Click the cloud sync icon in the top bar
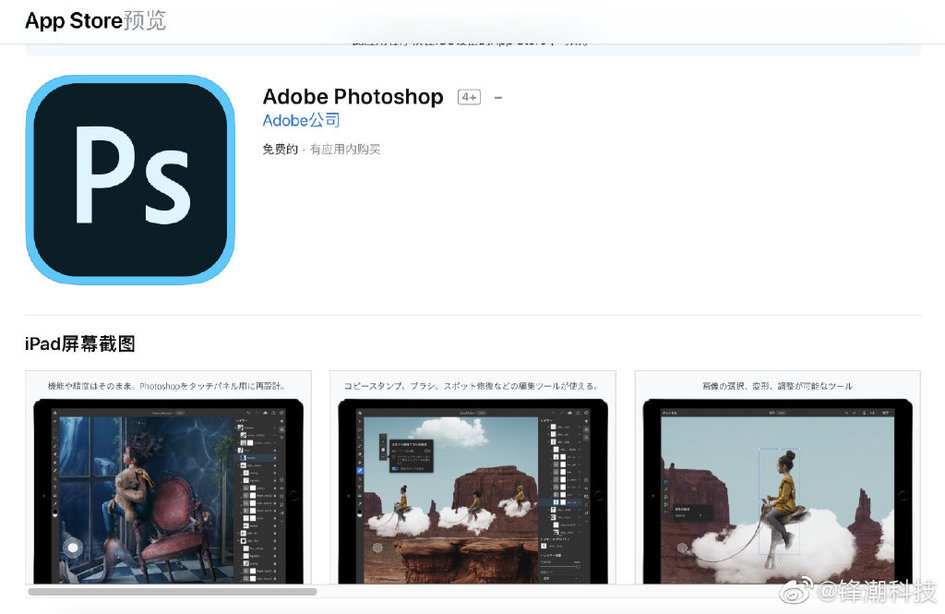This screenshot has height=614, width=945. pos(570,412)
